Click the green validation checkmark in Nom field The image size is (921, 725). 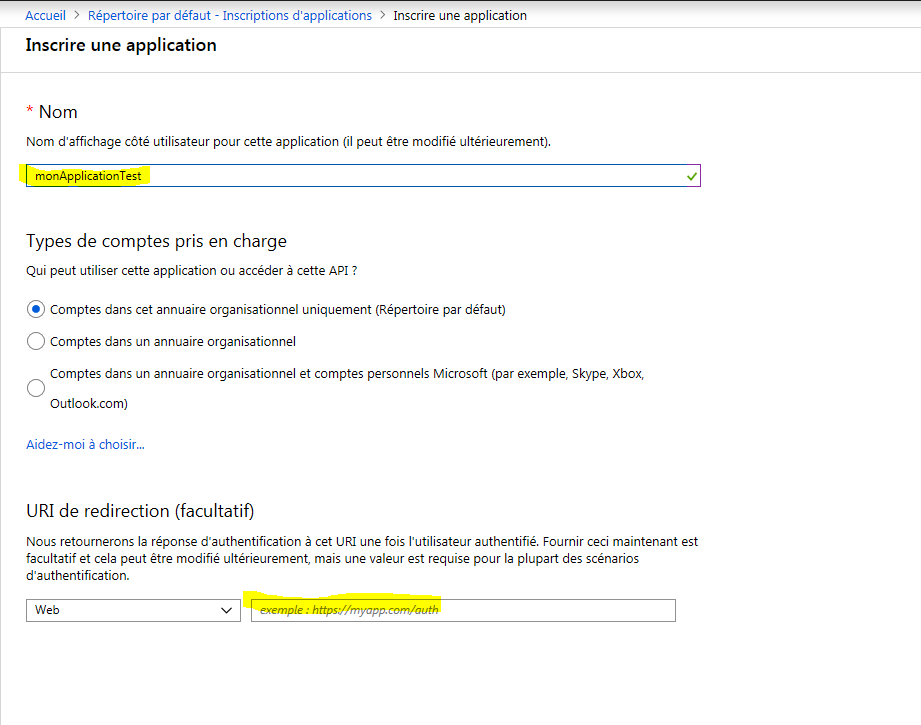coord(691,176)
